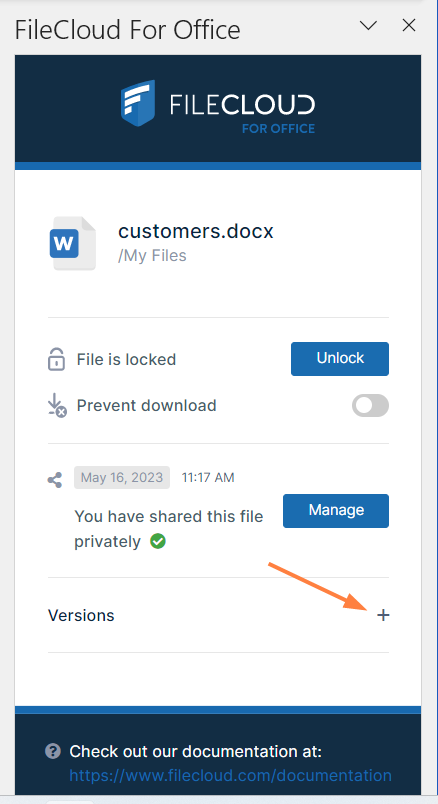Click the FileCloud For Office pane title
This screenshot has height=804, width=438.
point(128,30)
